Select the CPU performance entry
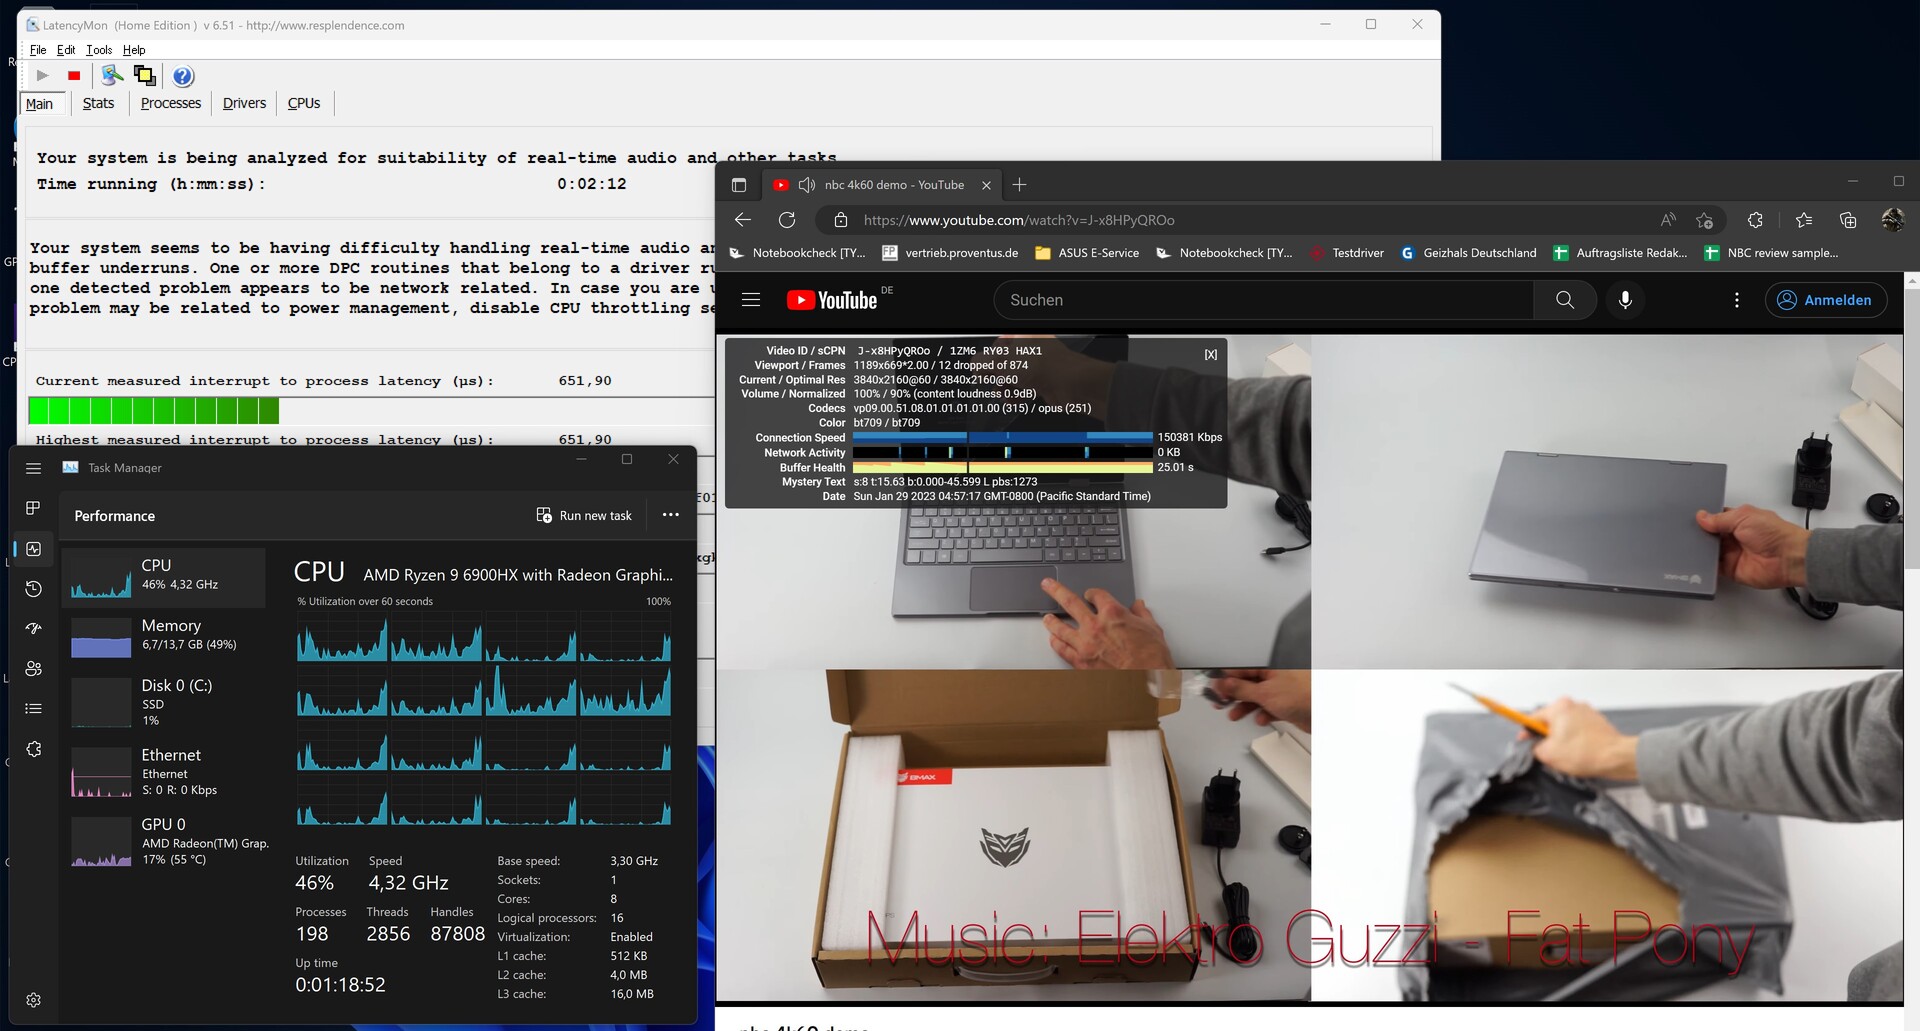This screenshot has height=1031, width=1920. (x=164, y=577)
